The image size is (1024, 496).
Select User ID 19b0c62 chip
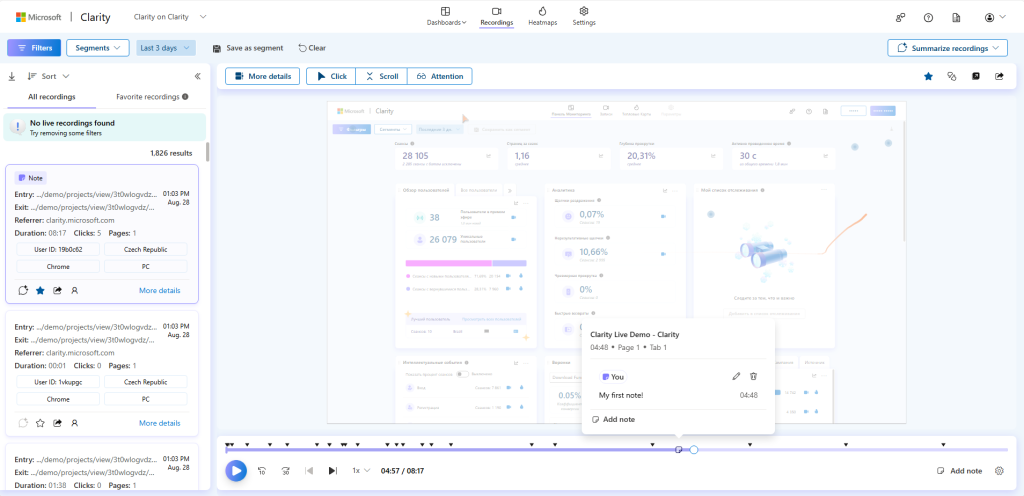58,249
